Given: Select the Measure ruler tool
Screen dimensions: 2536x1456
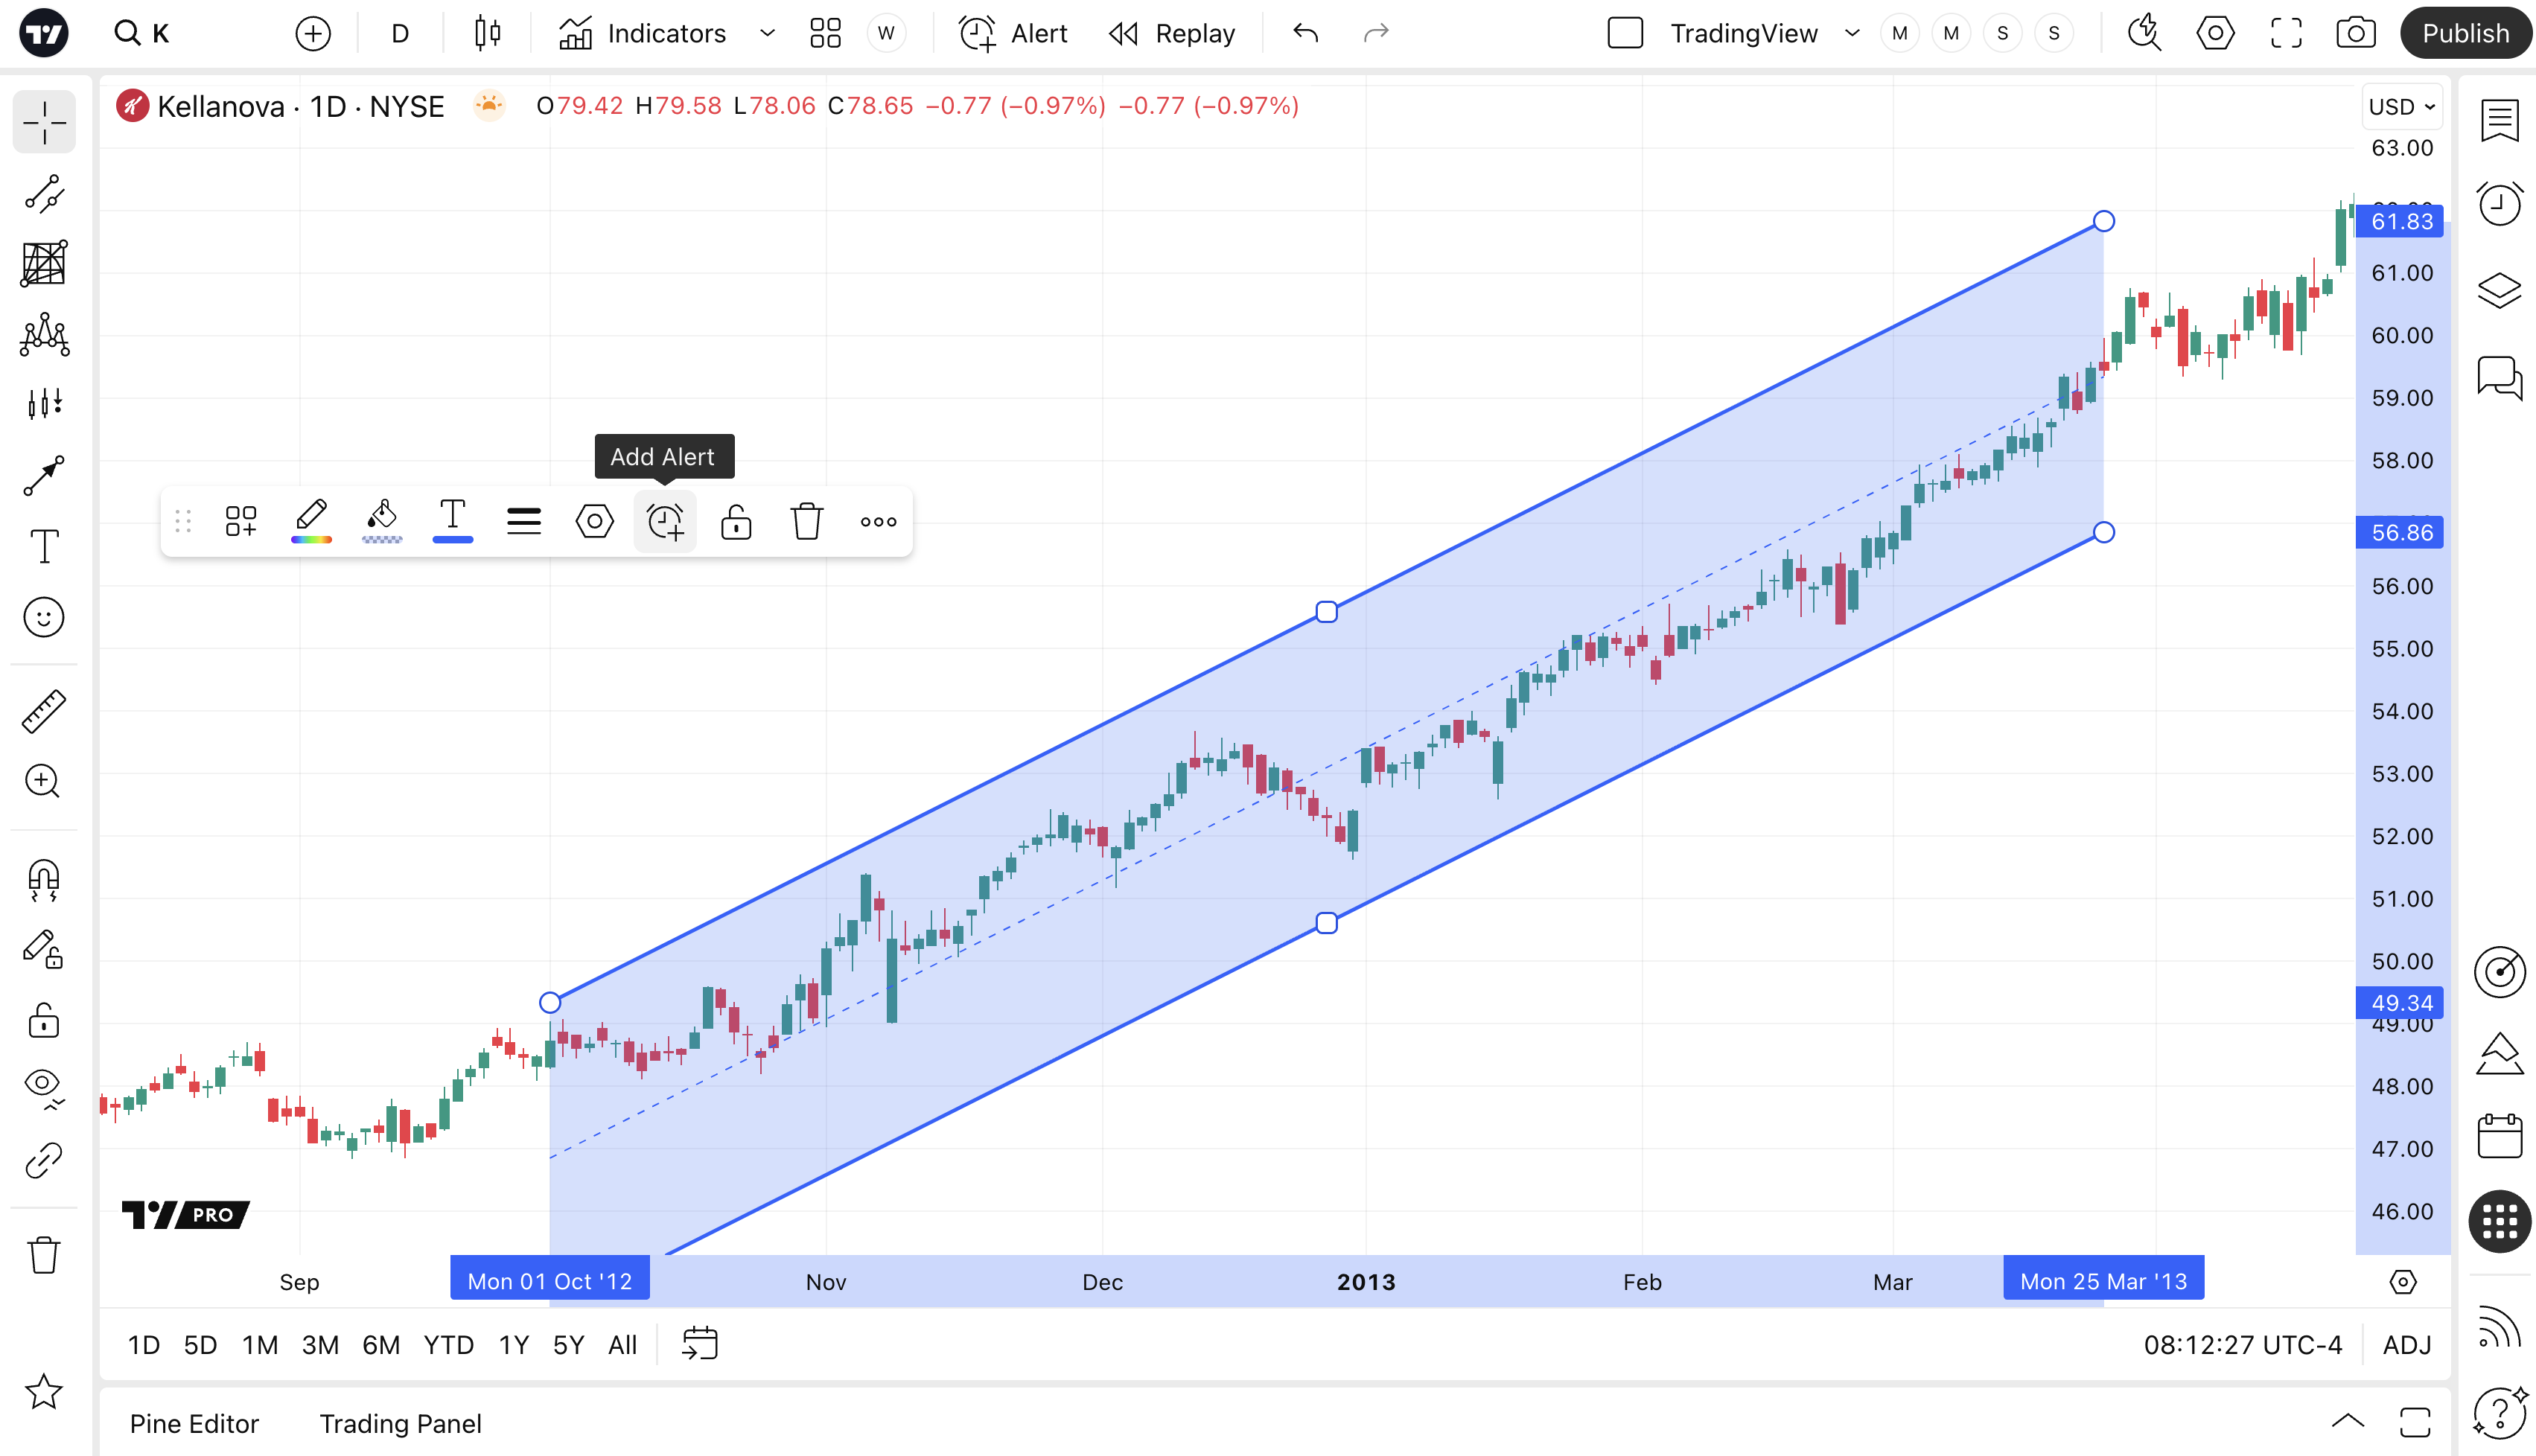Looking at the screenshot, I should [44, 711].
